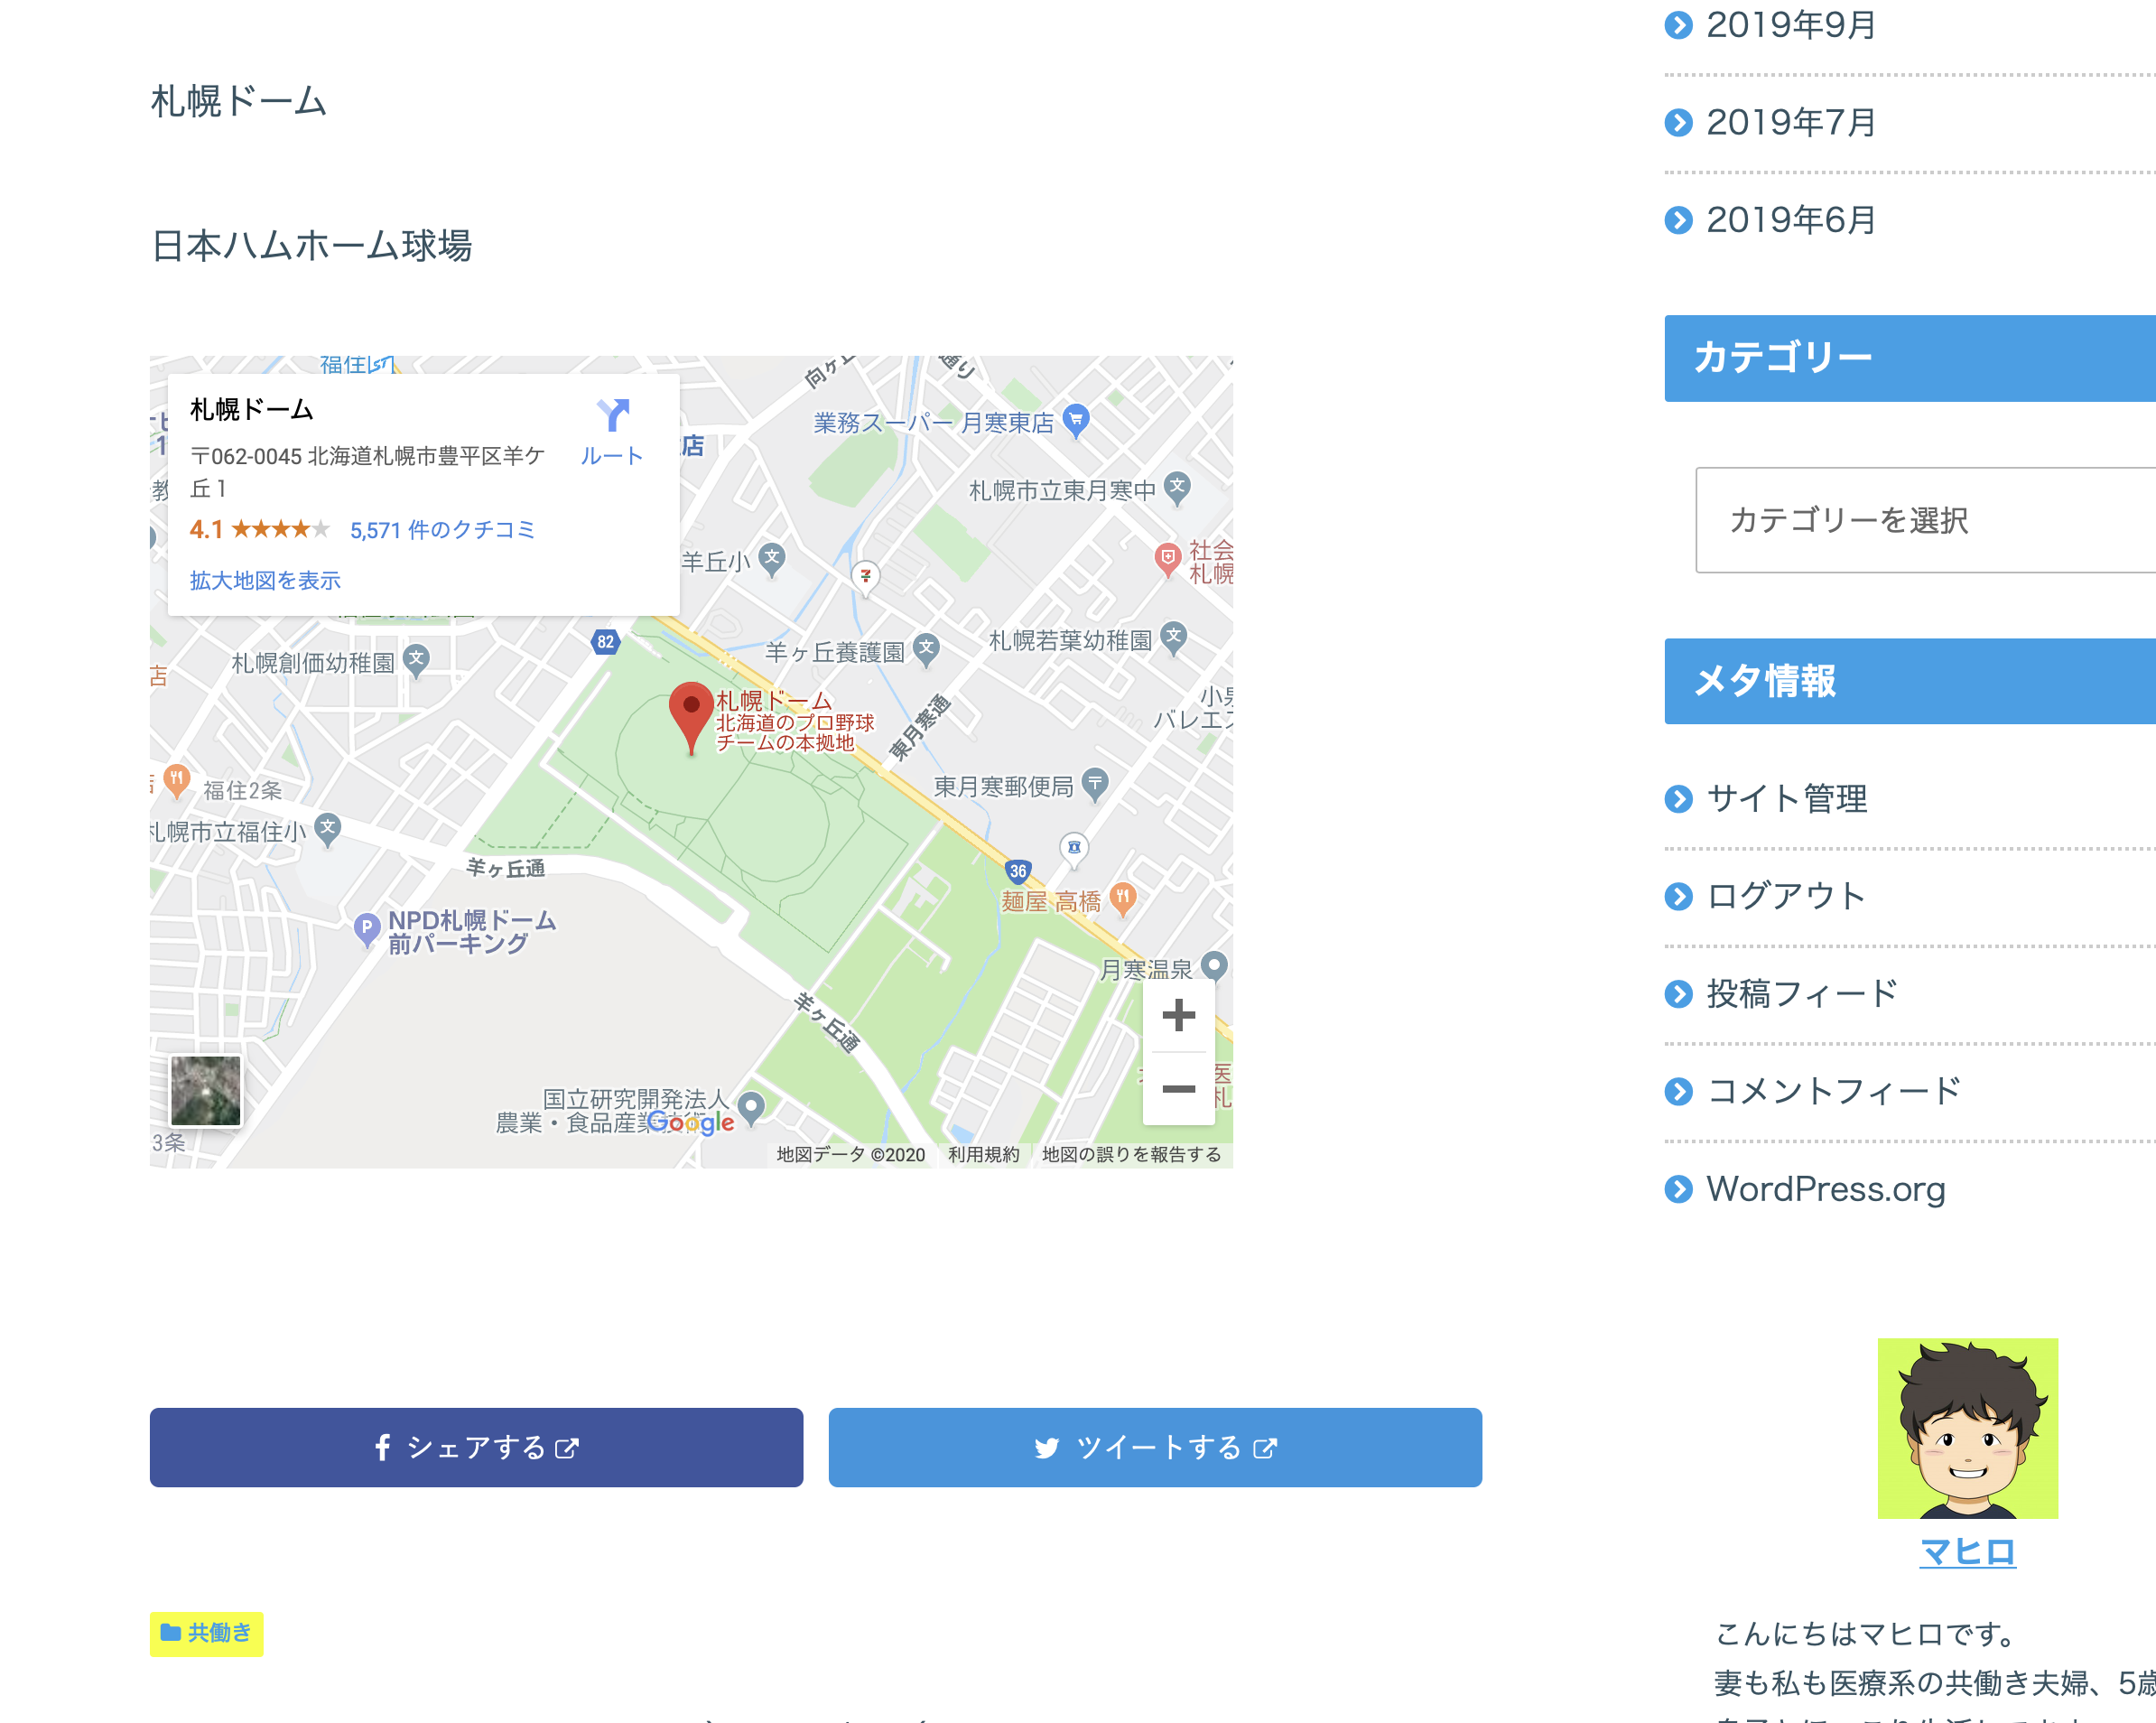The width and height of the screenshot is (2156, 1723).
Task: Open 2019年9月 archive link
Action: [1790, 25]
